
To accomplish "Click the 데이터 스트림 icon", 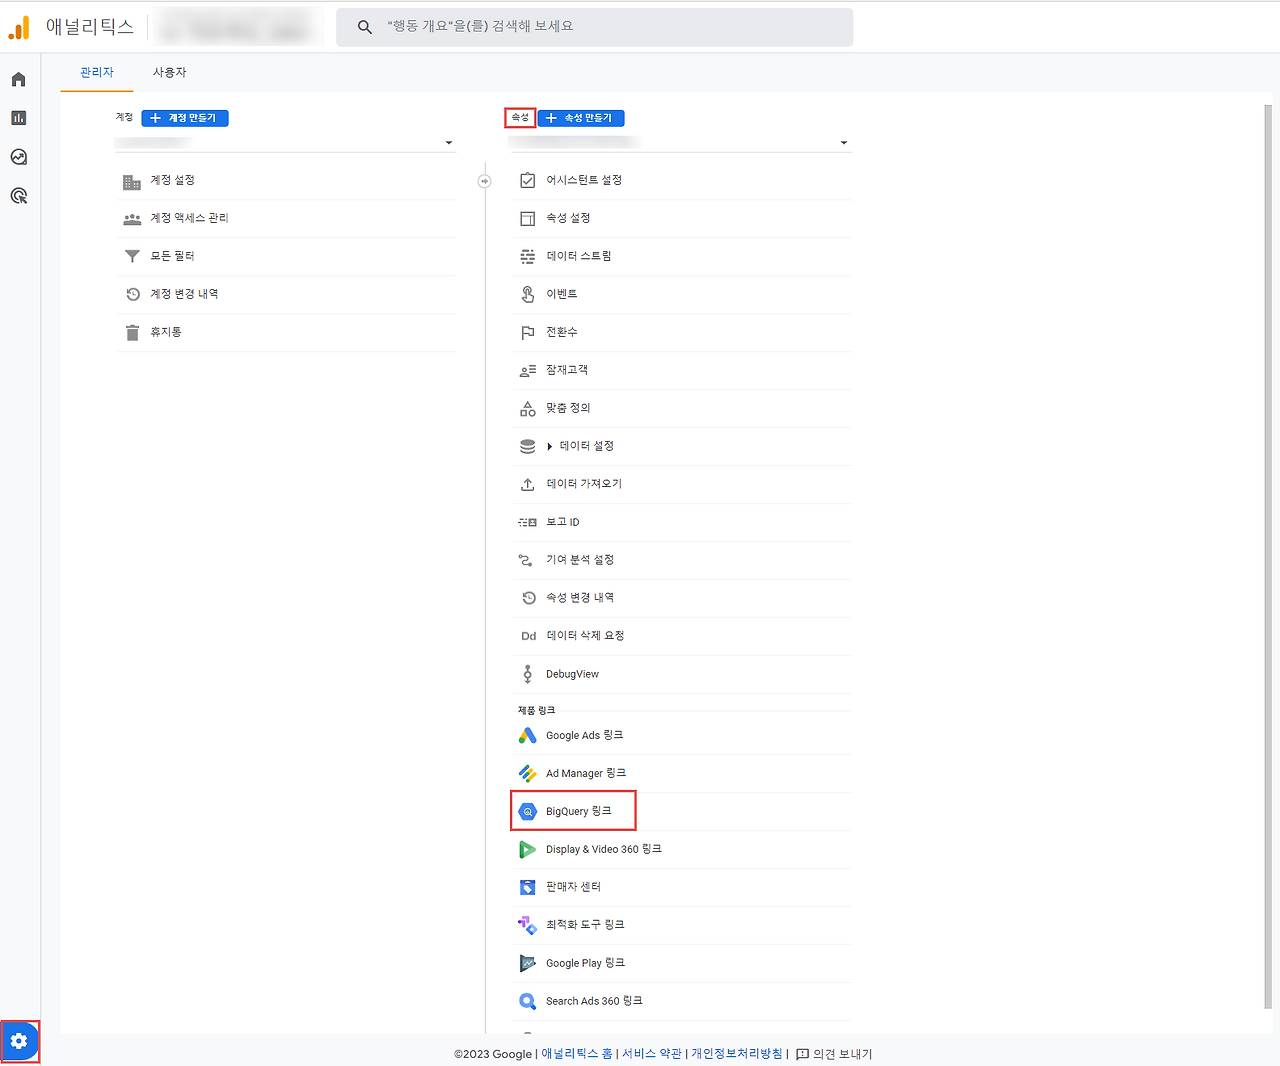I will pyautogui.click(x=528, y=257).
